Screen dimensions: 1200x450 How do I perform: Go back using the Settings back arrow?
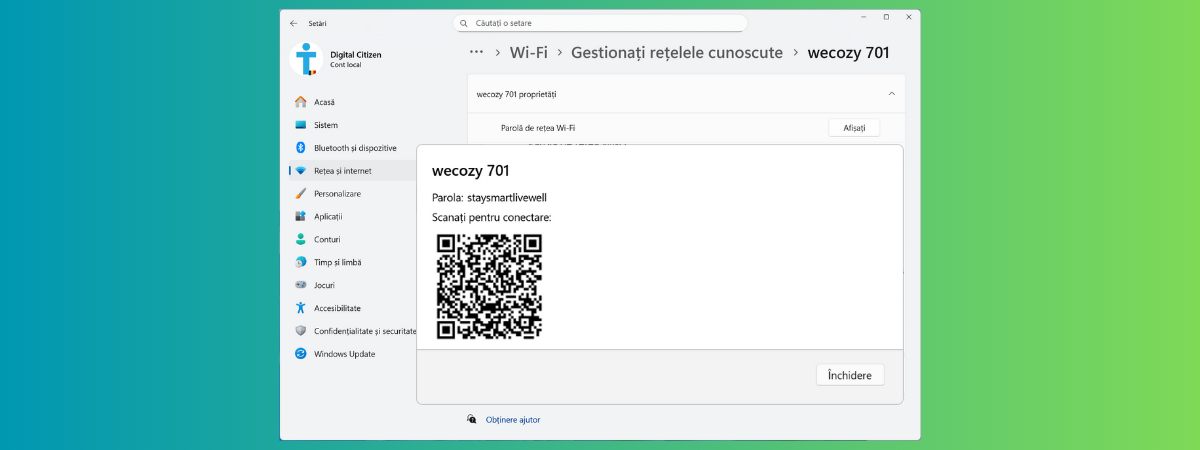293,23
